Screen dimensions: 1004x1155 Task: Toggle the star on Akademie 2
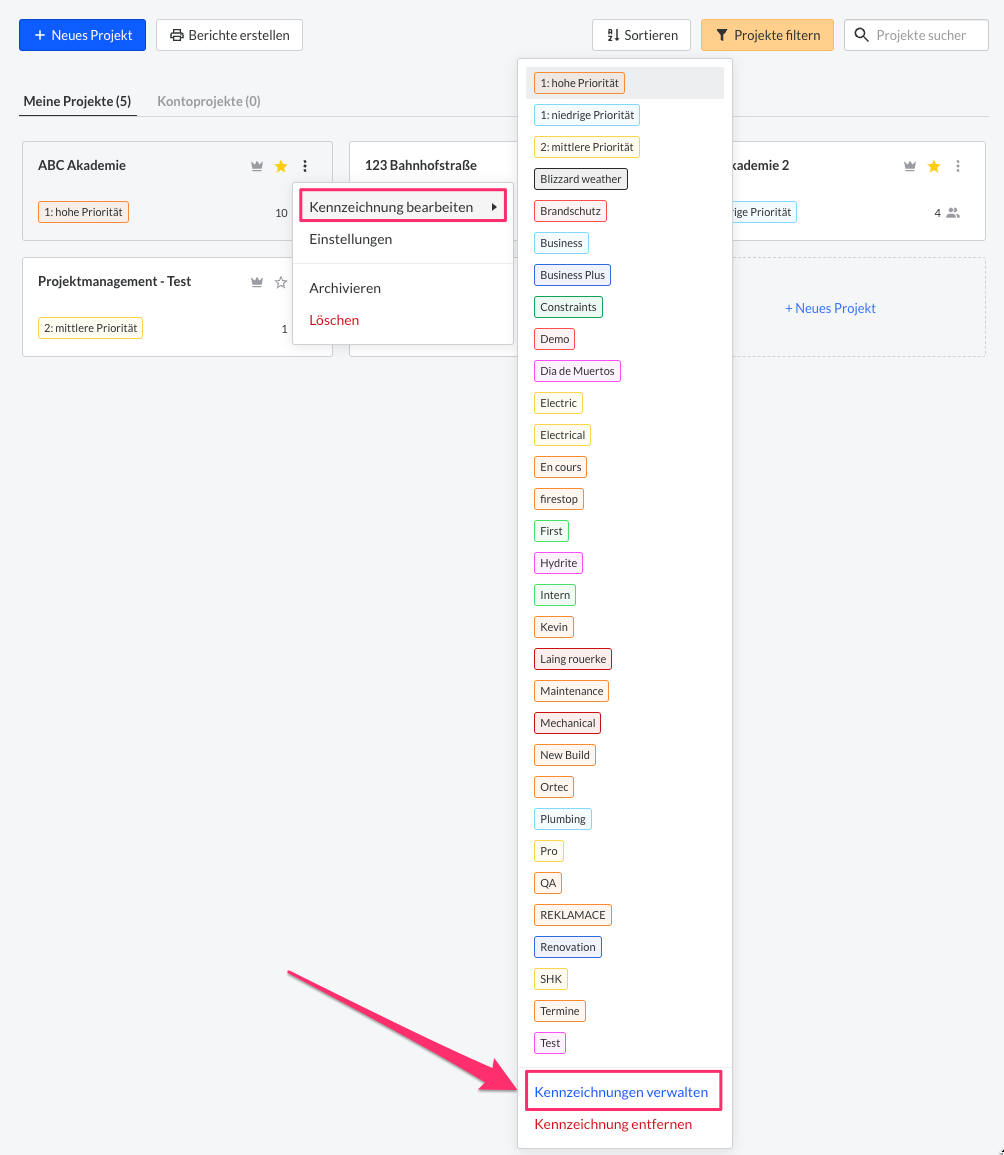pos(933,166)
